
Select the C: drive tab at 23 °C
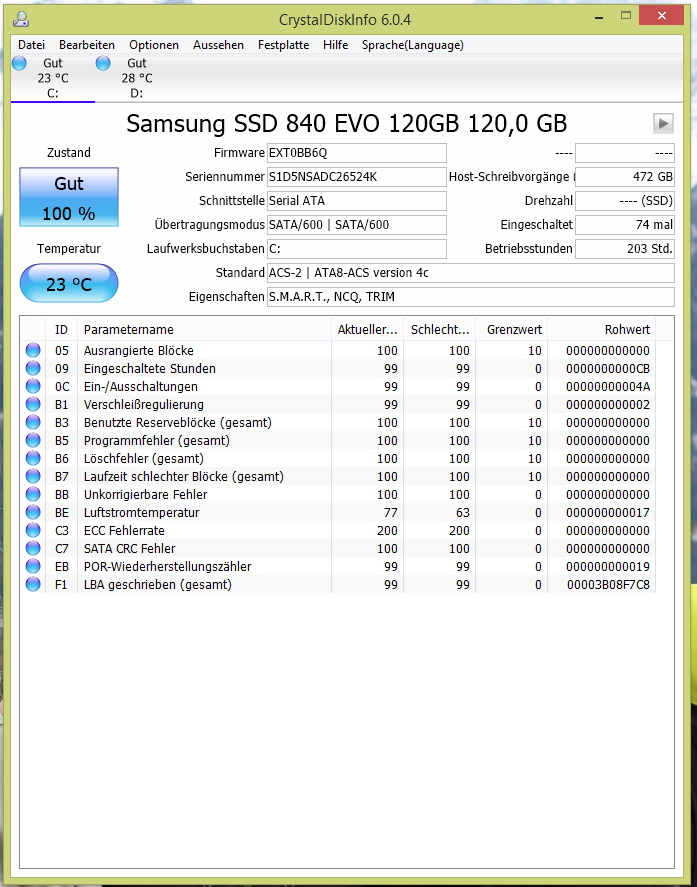pyautogui.click(x=53, y=78)
